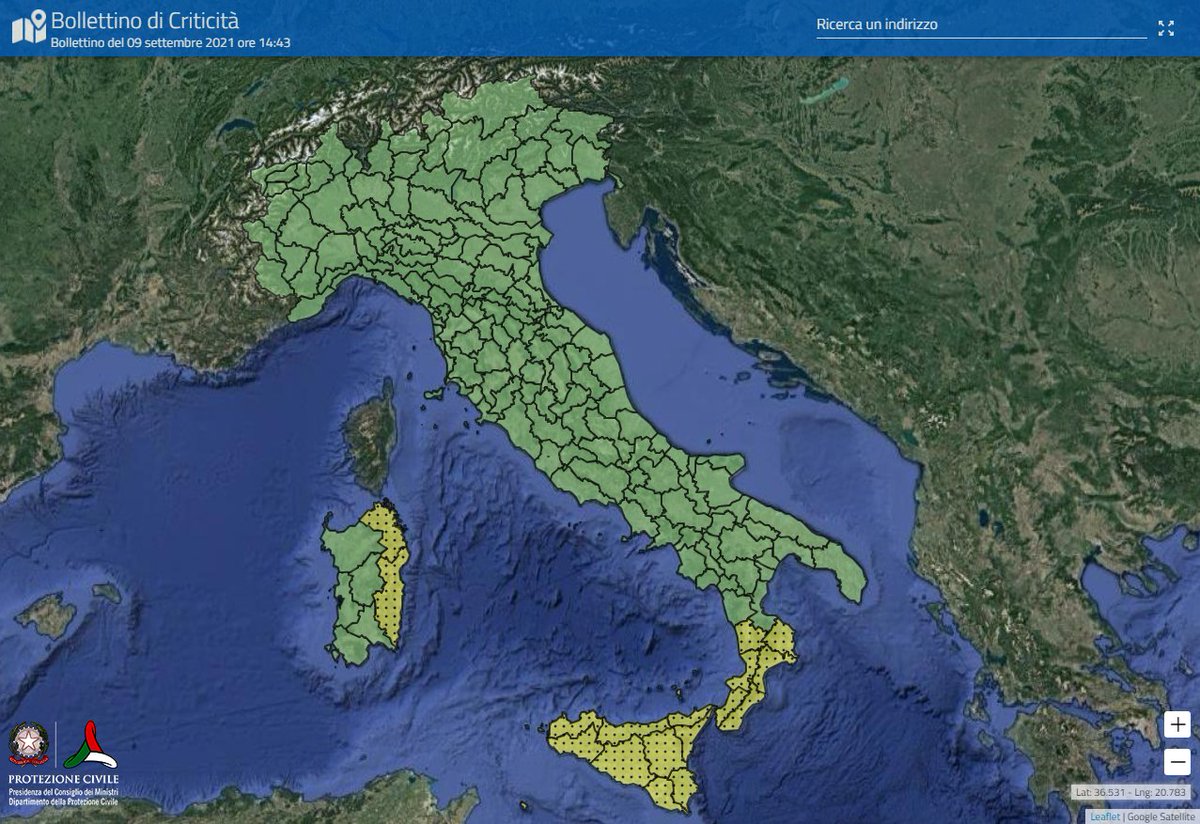The image size is (1200, 824).
Task: Open the Leaflet attribution link
Action: coord(1104,816)
